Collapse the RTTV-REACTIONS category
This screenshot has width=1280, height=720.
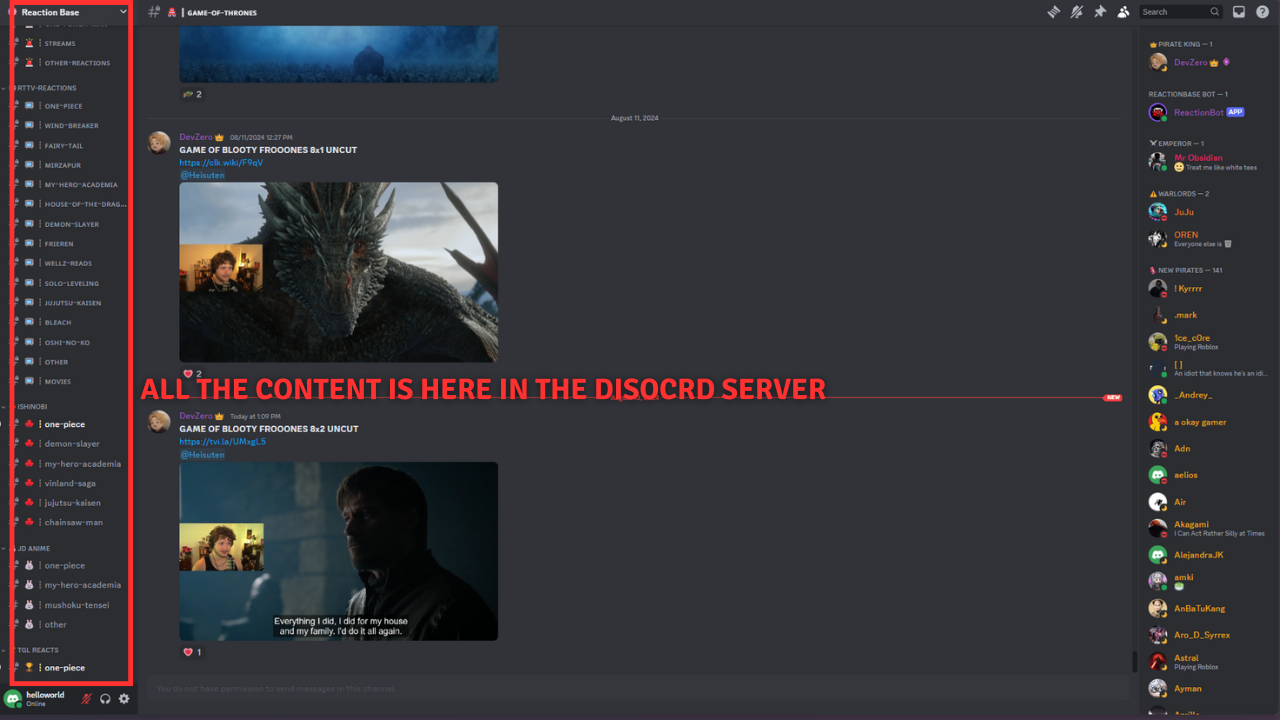click(46, 88)
